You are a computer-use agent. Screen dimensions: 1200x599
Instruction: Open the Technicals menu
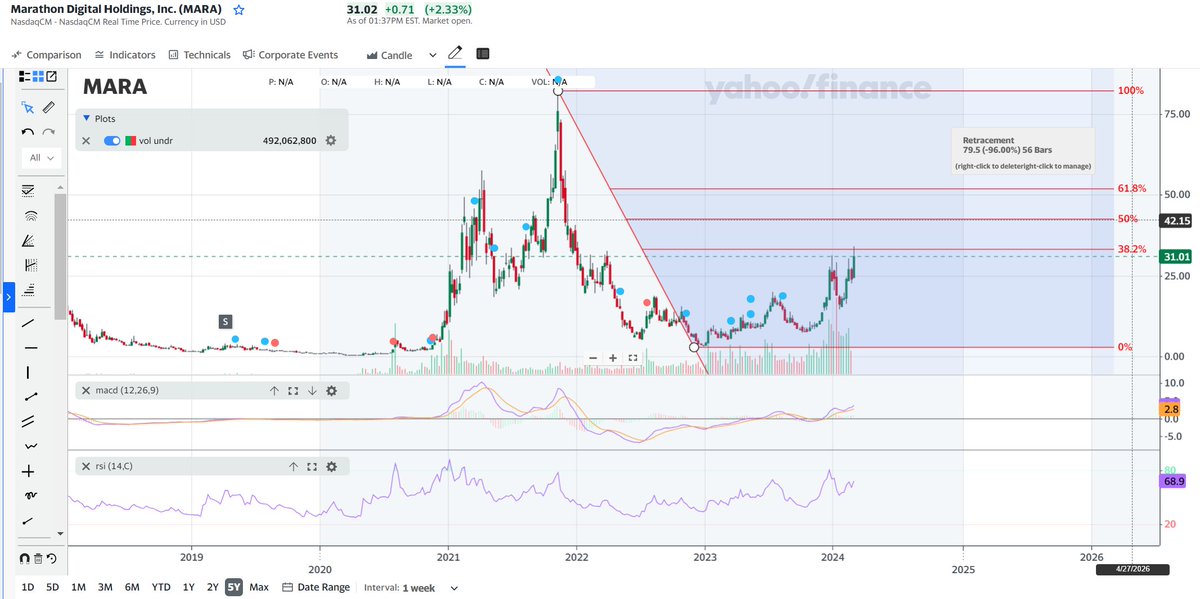(x=200, y=55)
